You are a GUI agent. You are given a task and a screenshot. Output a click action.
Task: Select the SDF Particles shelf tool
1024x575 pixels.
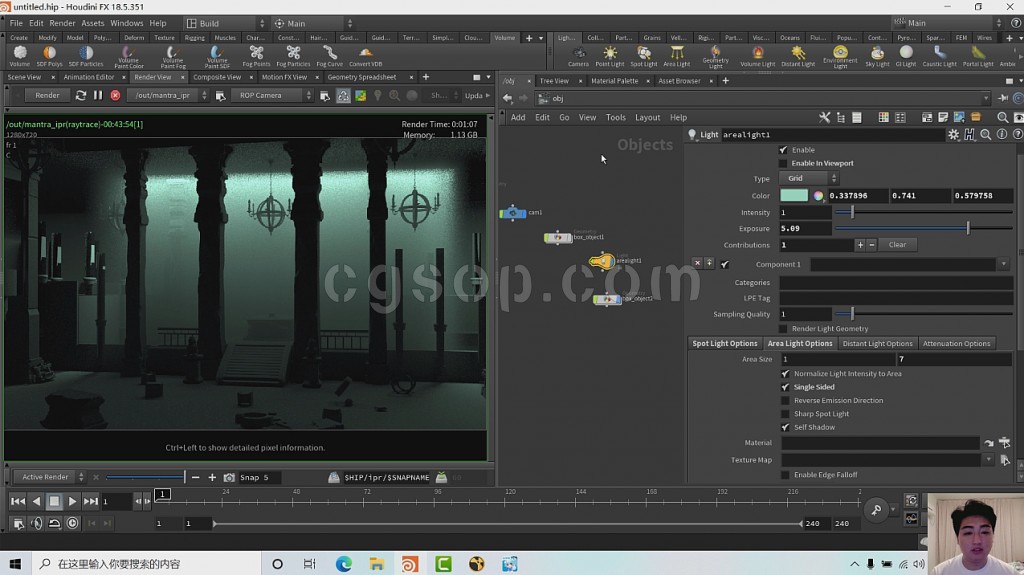point(86,56)
